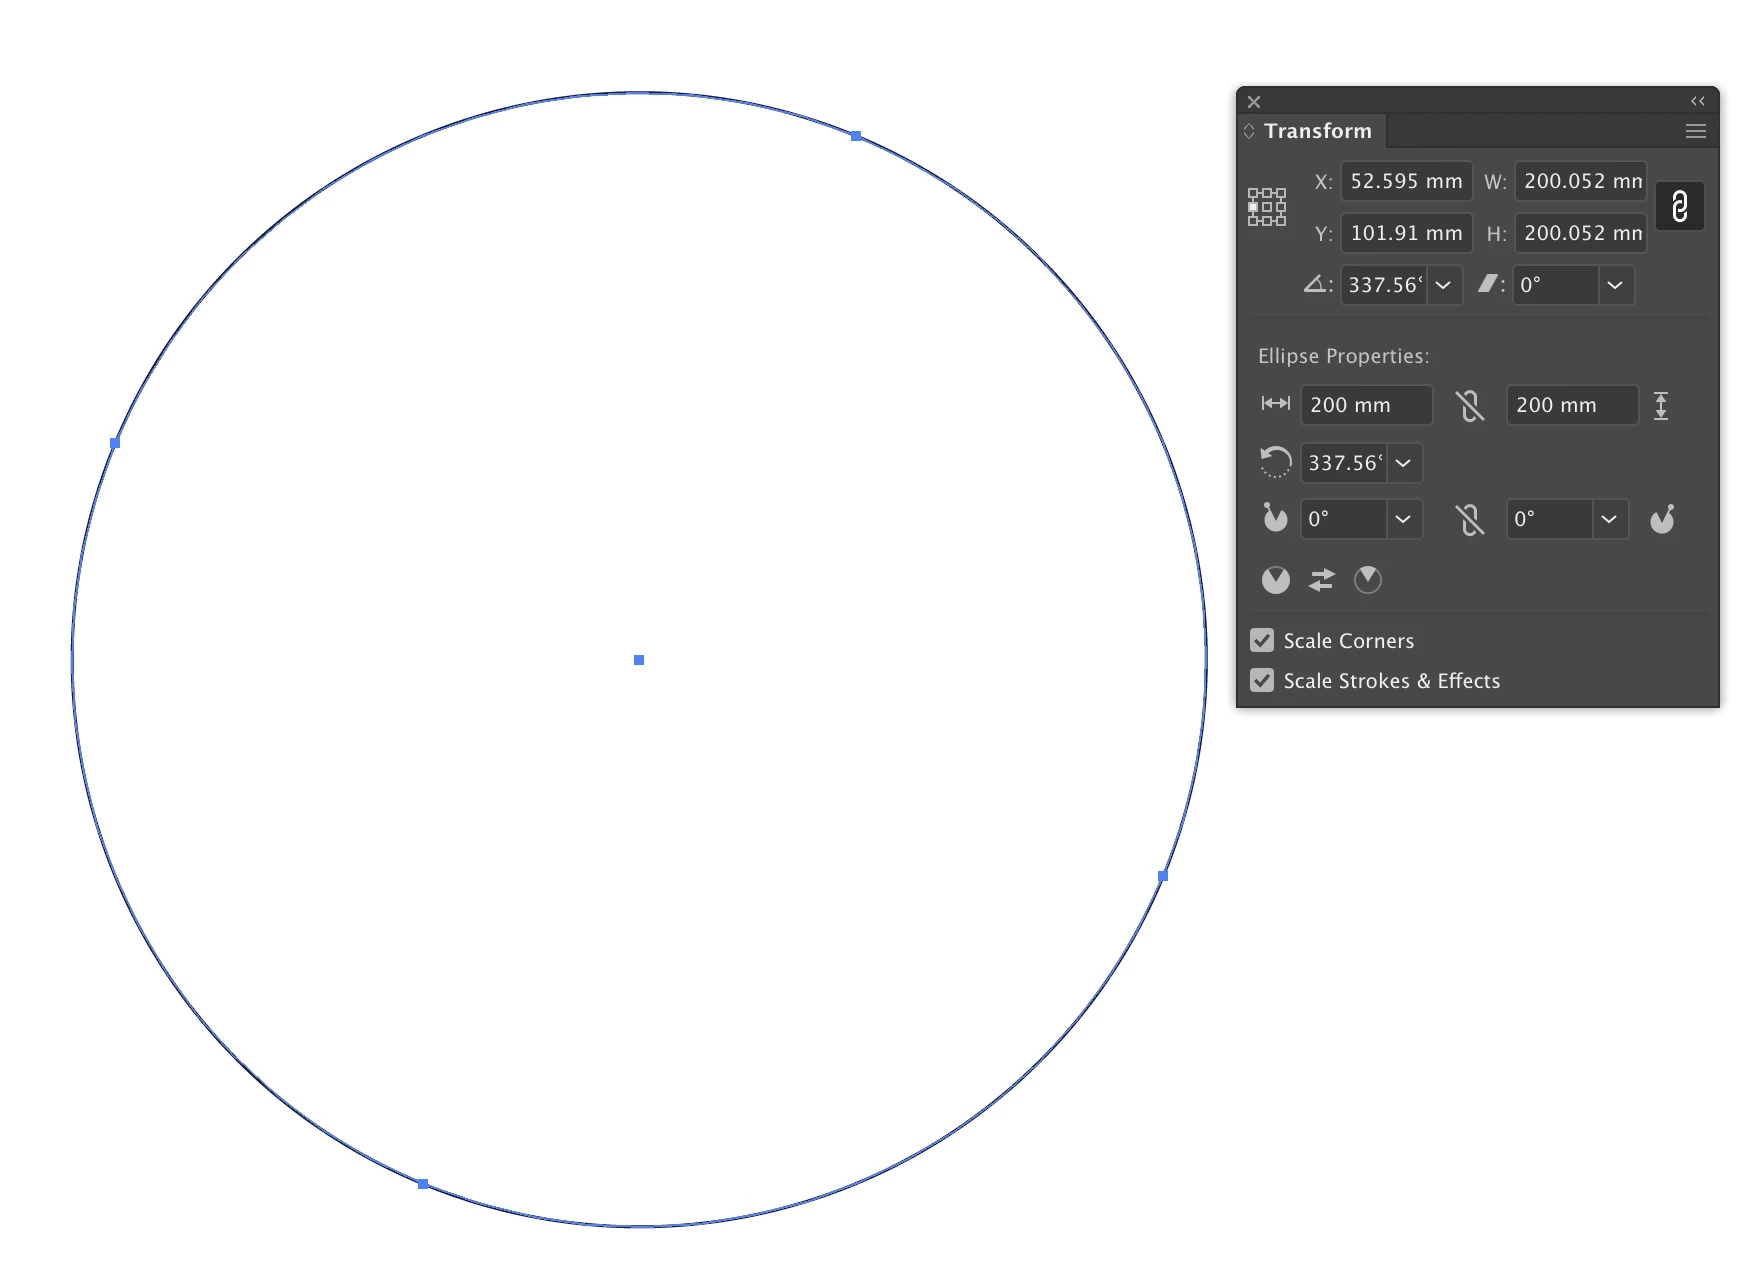Click the filled pie shape icon

tap(1276, 580)
